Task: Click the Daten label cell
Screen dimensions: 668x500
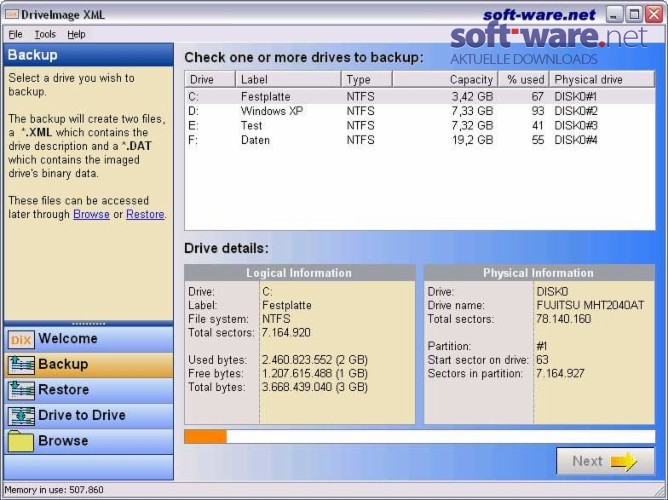Action: tap(255, 140)
